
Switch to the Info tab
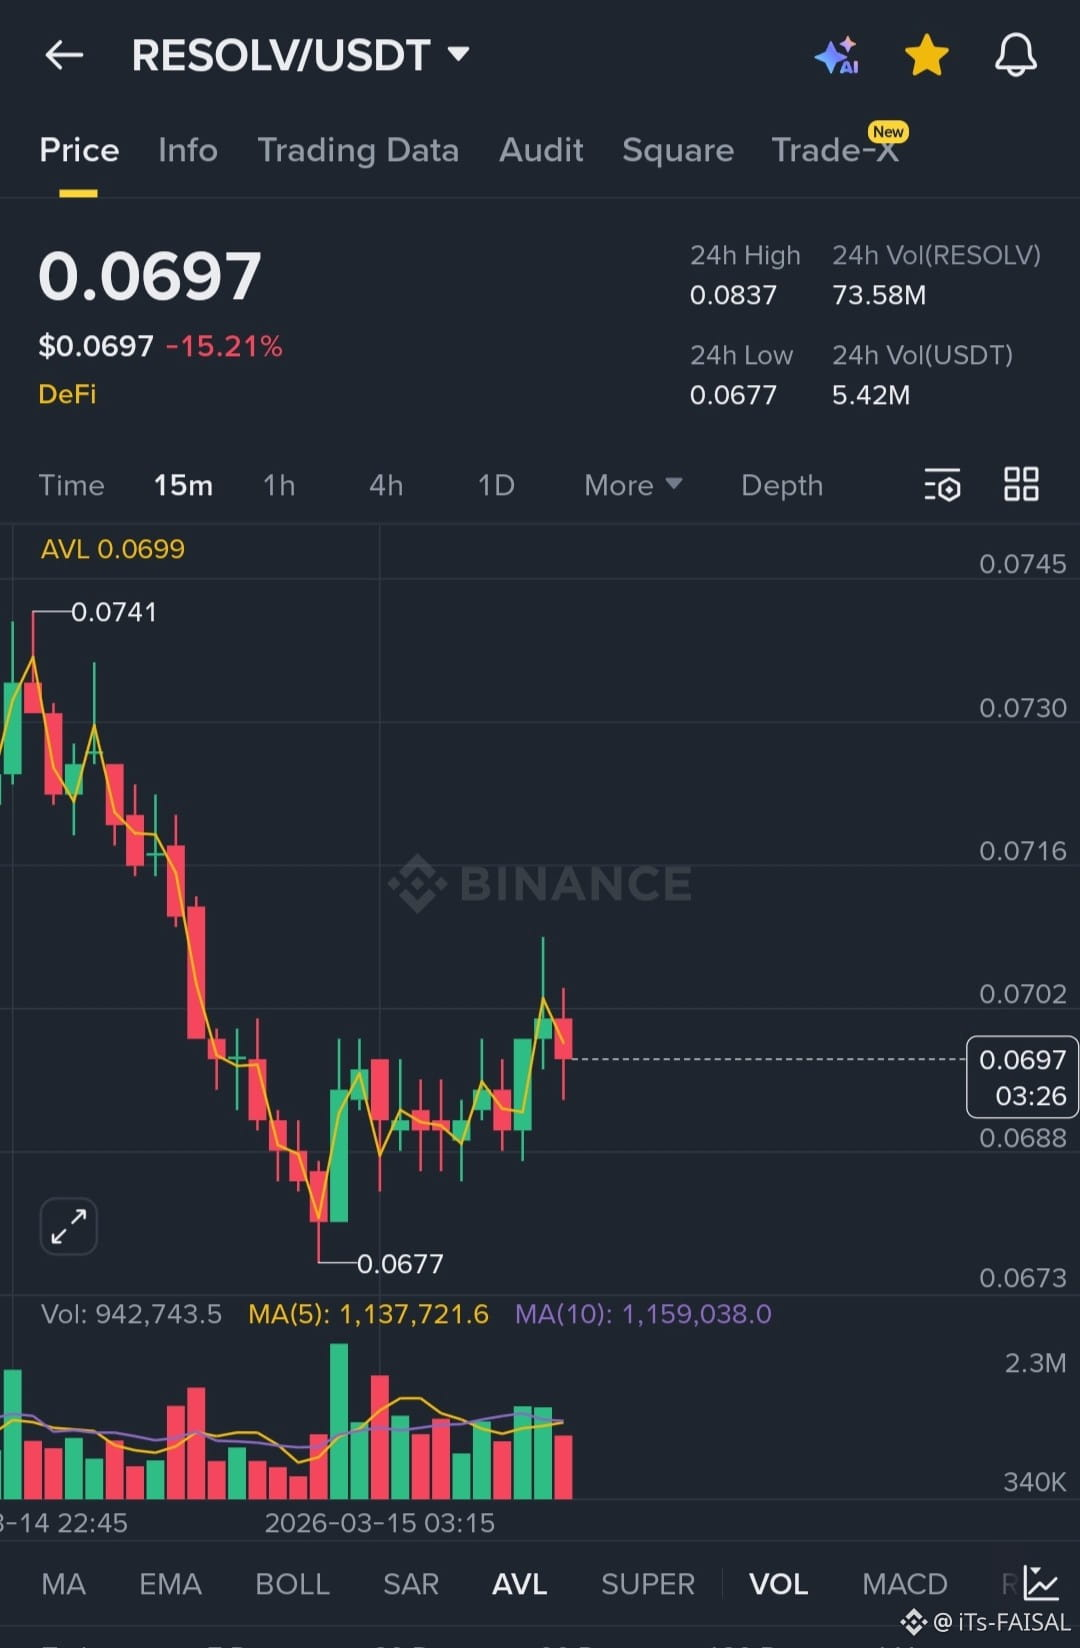[188, 150]
